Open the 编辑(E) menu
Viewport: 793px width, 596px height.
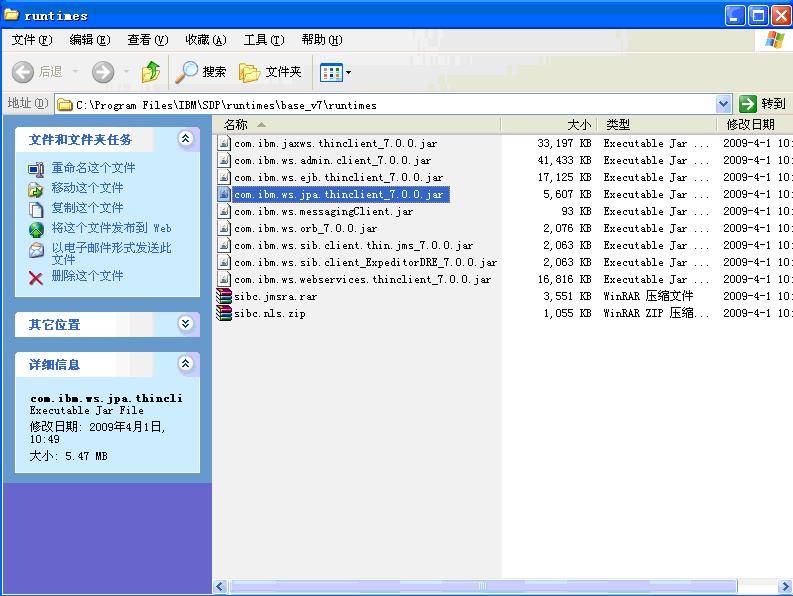[90, 39]
